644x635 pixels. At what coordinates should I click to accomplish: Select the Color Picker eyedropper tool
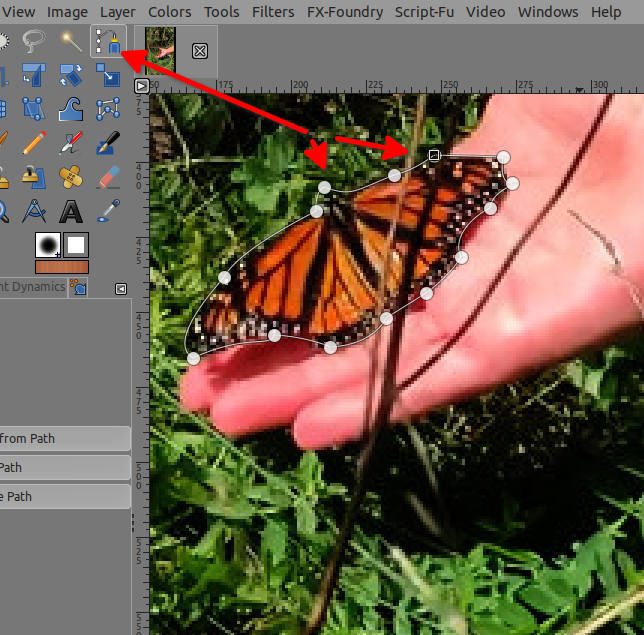pyautogui.click(x=108, y=211)
